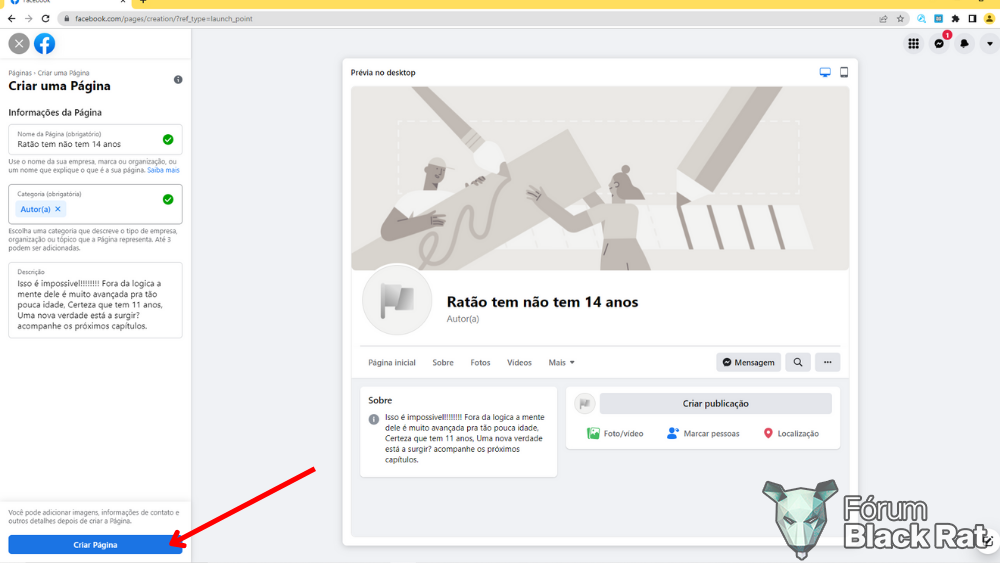Image resolution: width=1000 pixels, height=563 pixels.
Task: Close the page creation panel with the X
Action: (x=19, y=43)
